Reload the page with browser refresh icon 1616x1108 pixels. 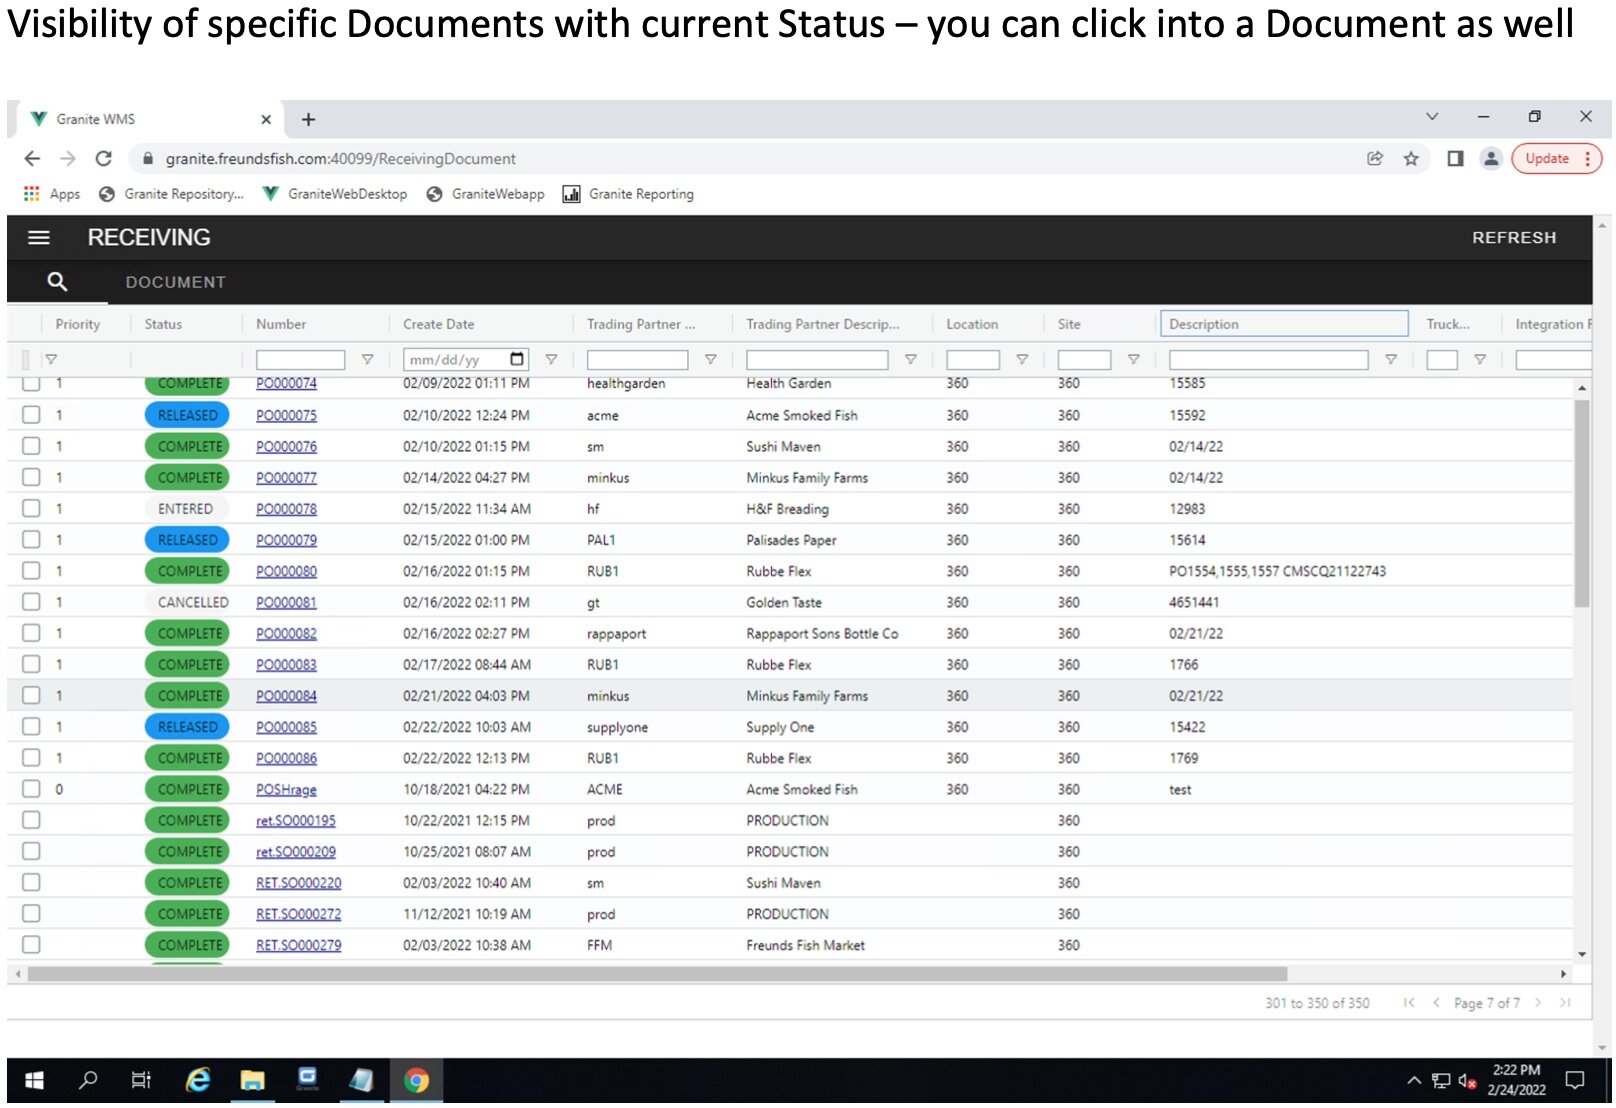point(103,159)
